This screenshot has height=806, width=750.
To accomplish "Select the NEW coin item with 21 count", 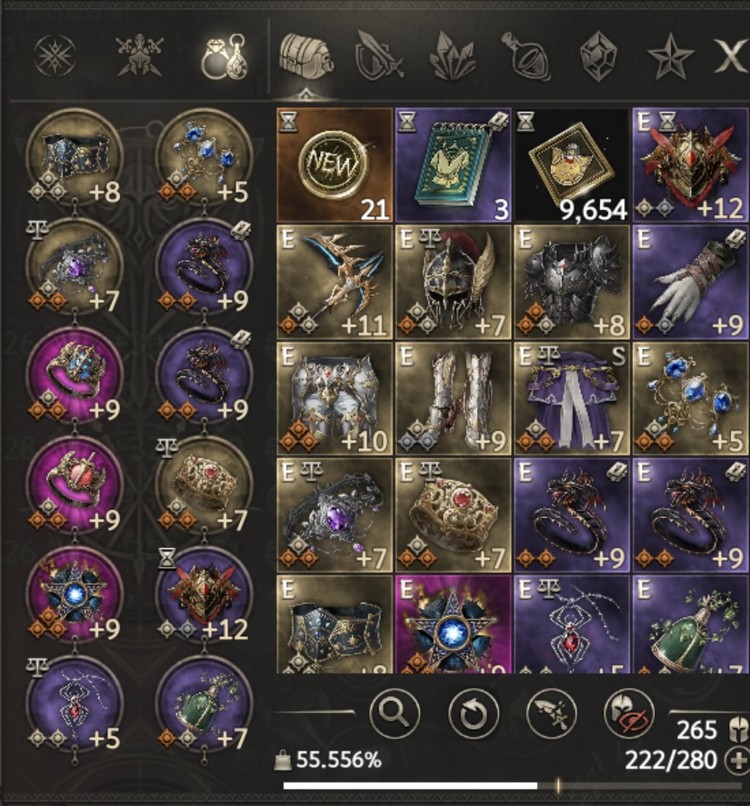I will click(x=335, y=165).
